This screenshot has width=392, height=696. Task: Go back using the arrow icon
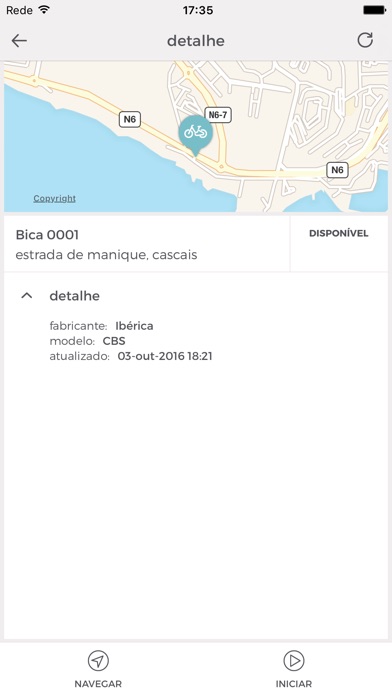19,41
